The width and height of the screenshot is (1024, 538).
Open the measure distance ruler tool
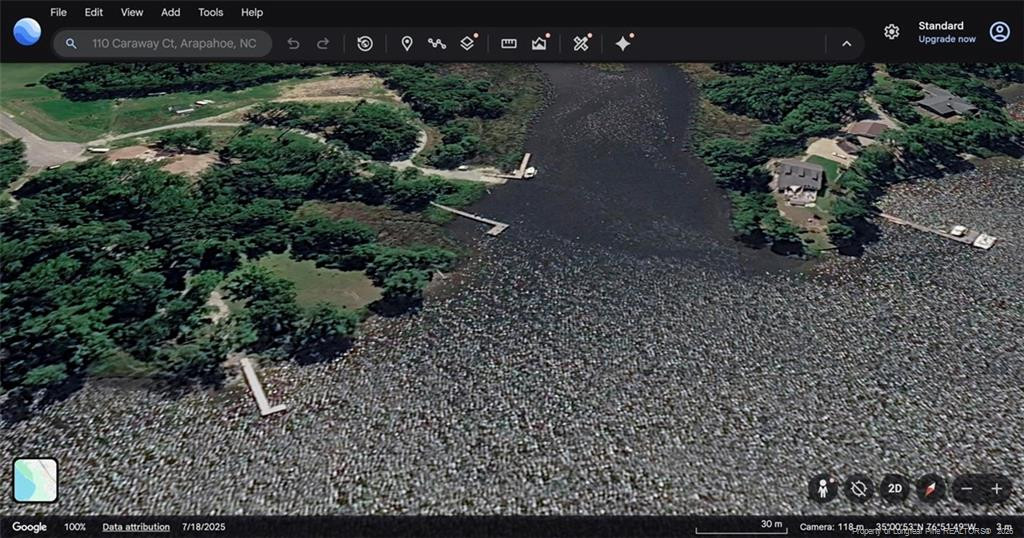click(x=509, y=44)
